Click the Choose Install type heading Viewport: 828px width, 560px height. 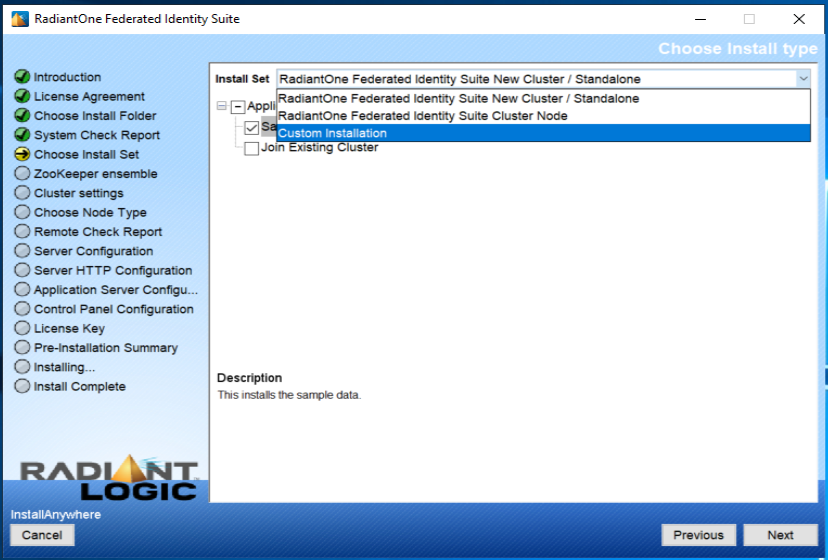(x=738, y=49)
